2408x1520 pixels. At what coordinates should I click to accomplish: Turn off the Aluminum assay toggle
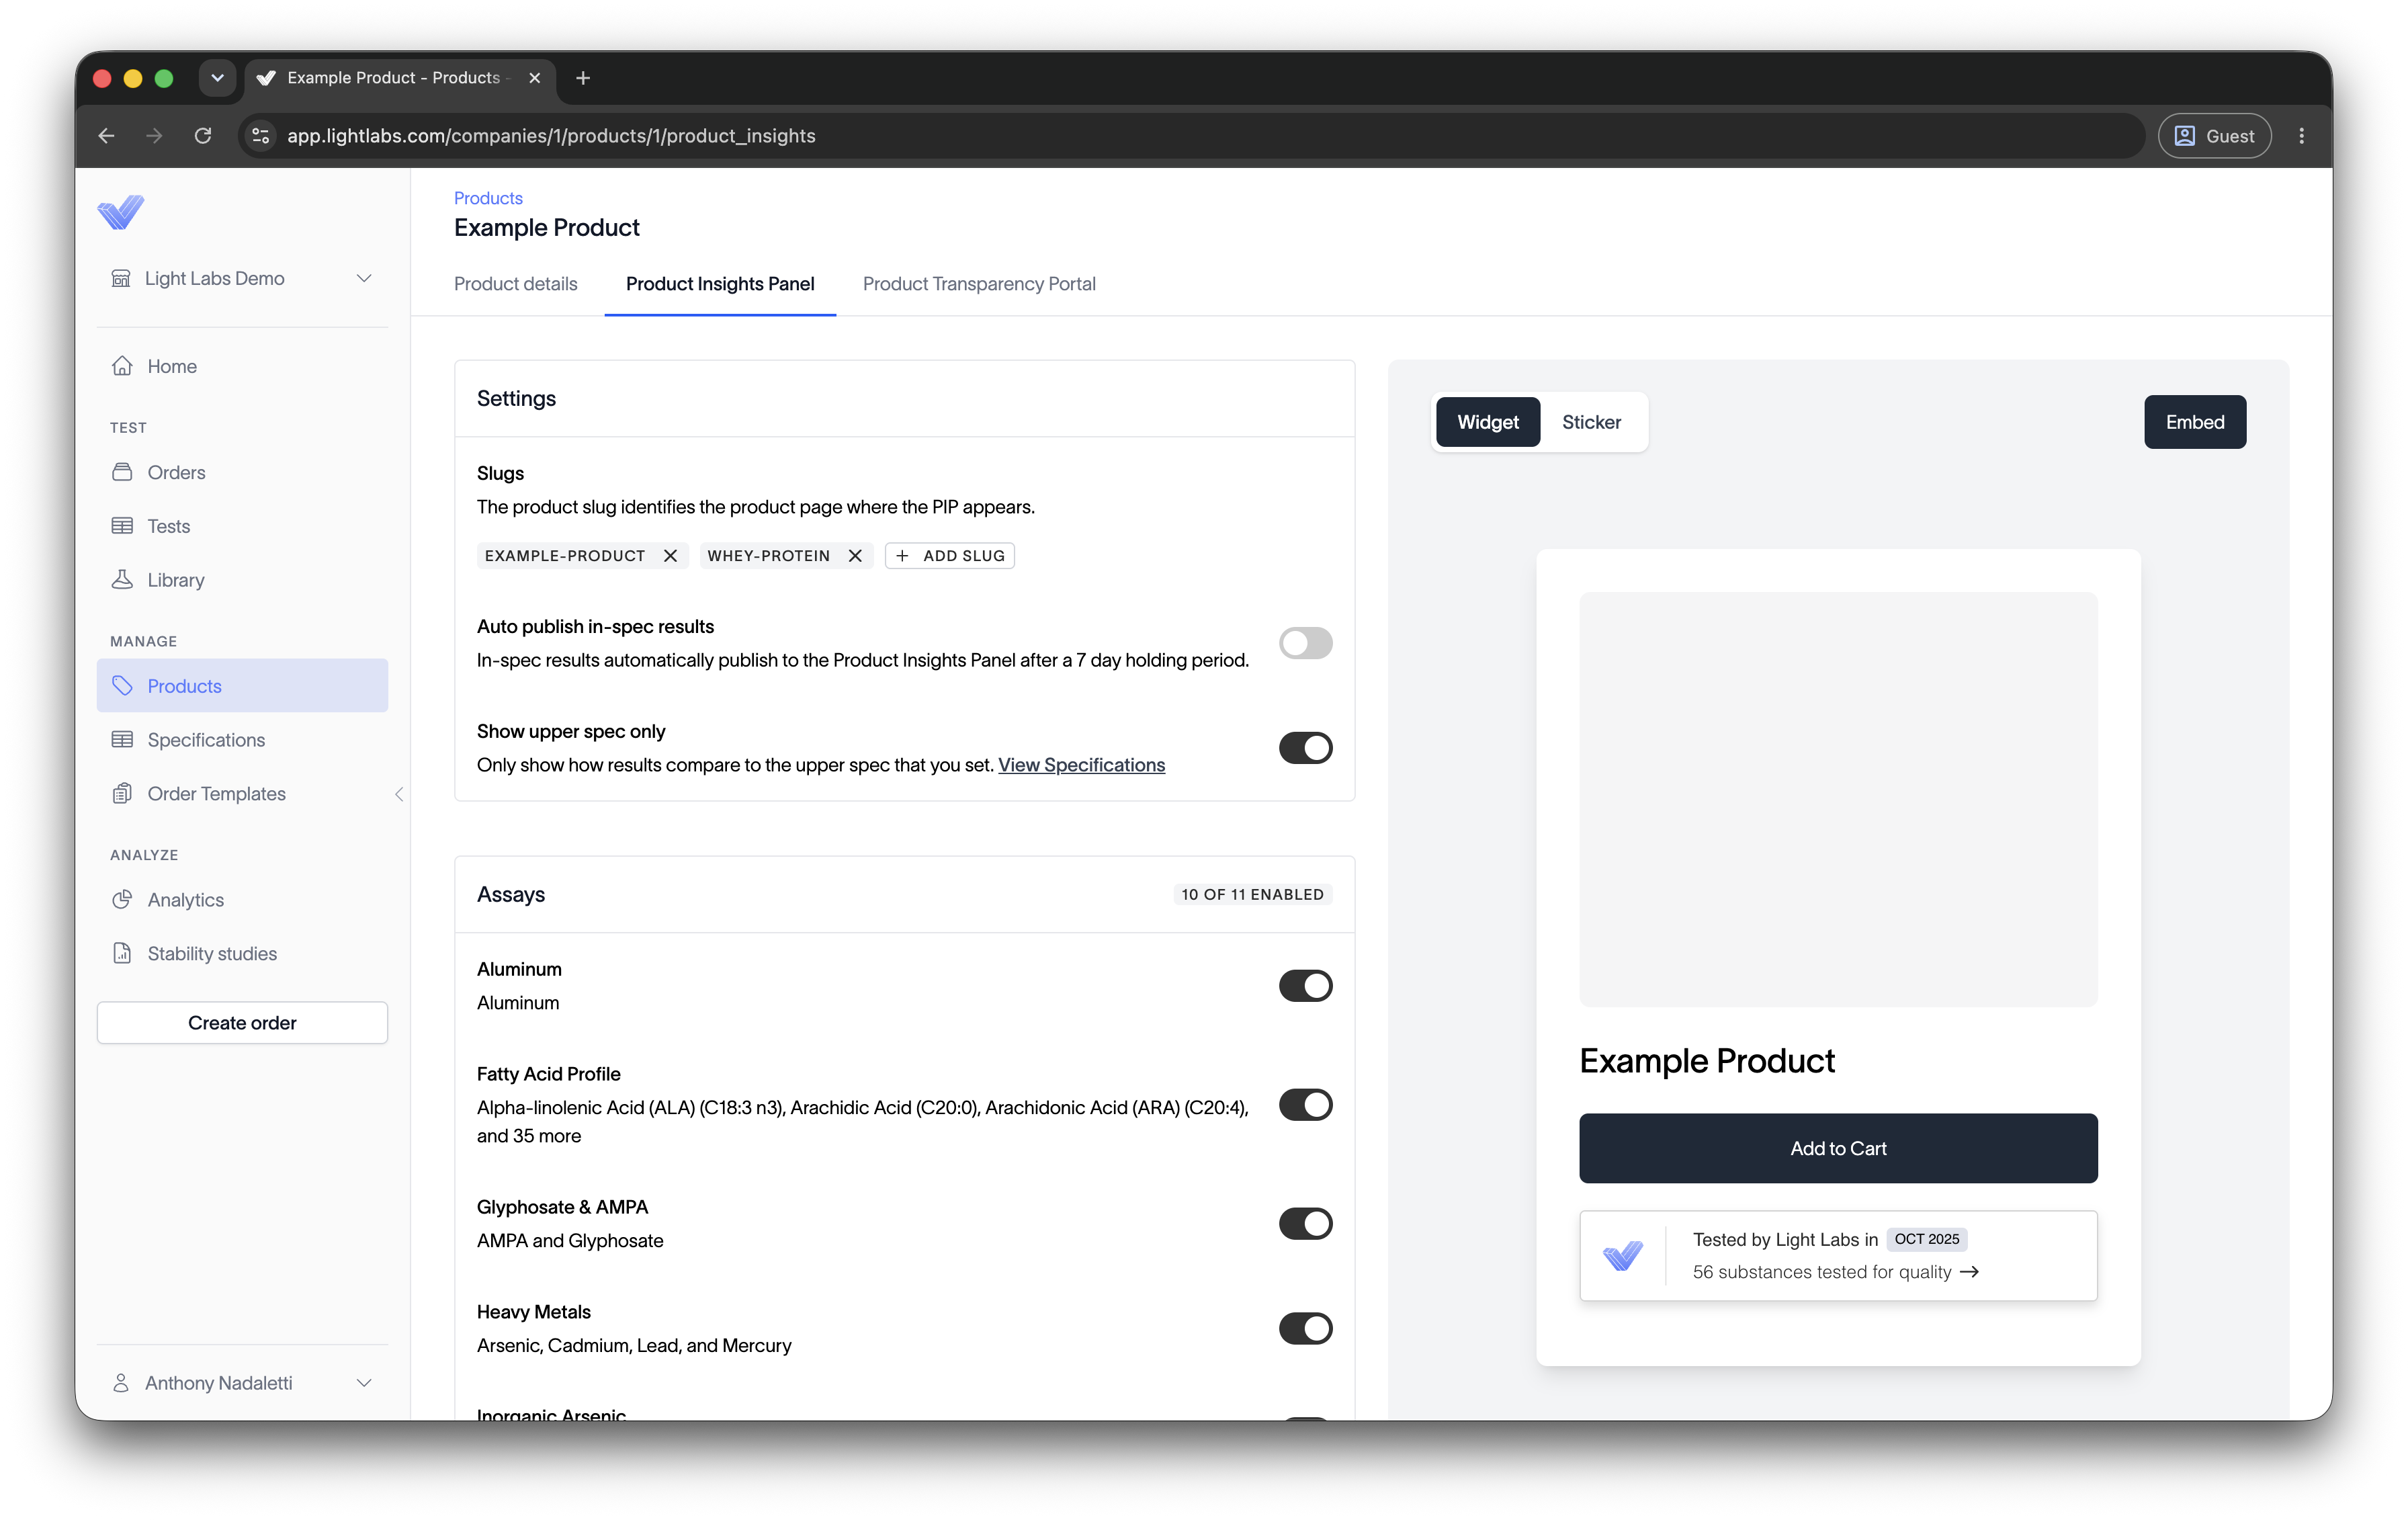[x=1305, y=986]
